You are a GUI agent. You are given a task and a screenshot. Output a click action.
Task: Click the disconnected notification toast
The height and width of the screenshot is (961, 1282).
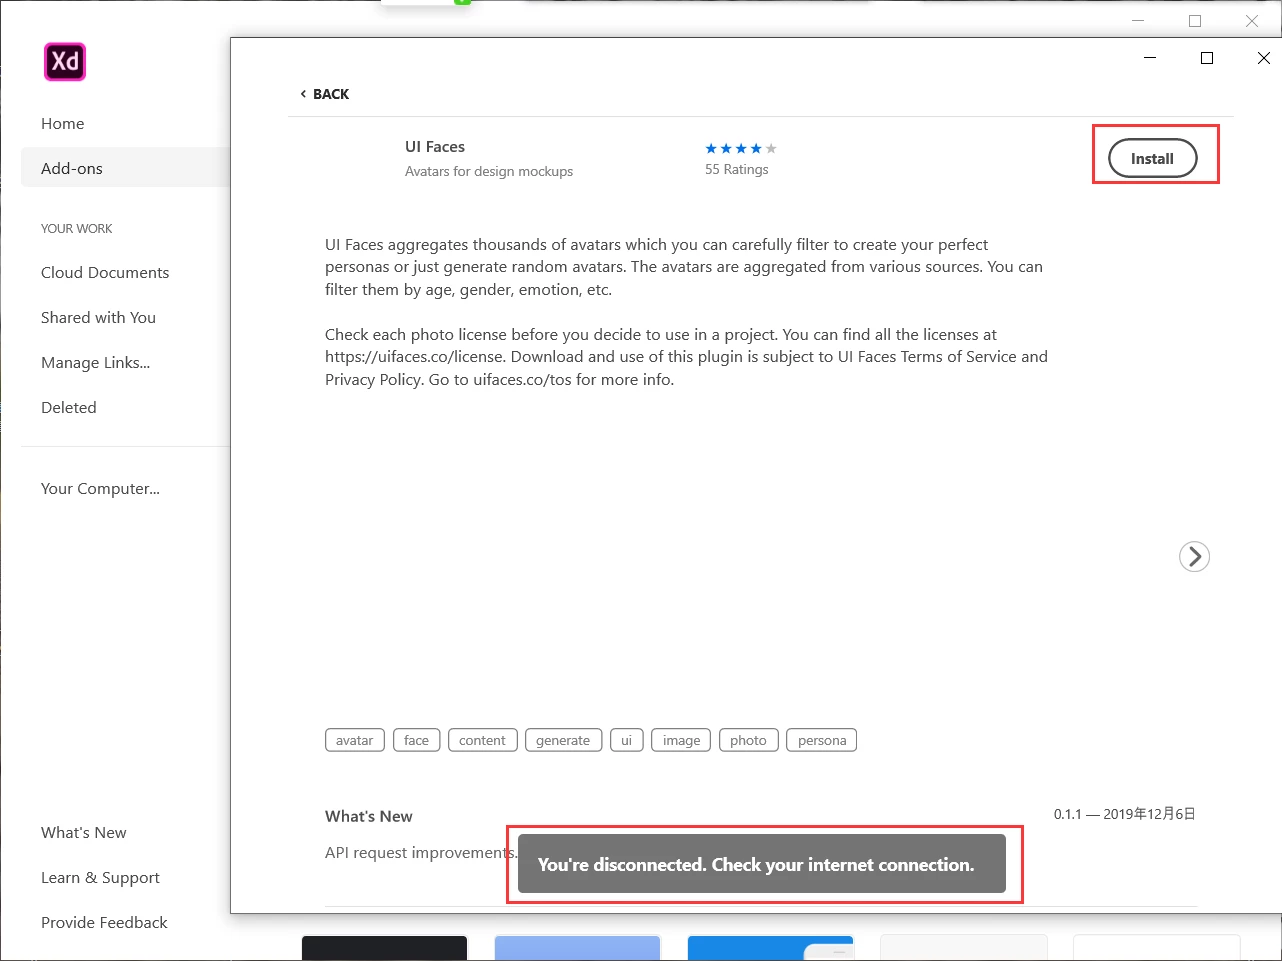762,864
